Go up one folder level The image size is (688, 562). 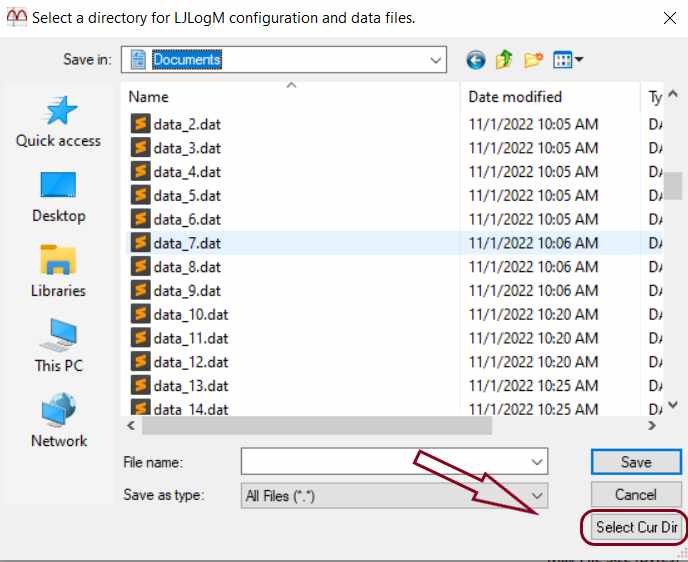(504, 60)
